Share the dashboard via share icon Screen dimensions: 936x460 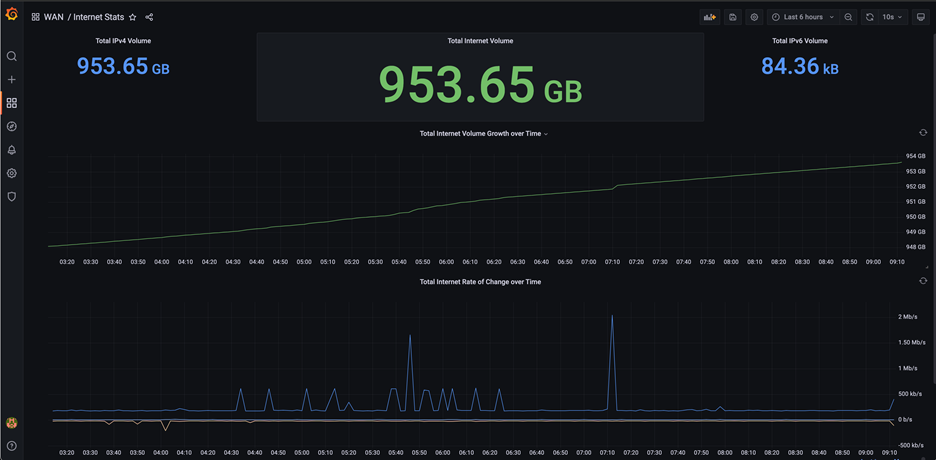pos(149,17)
